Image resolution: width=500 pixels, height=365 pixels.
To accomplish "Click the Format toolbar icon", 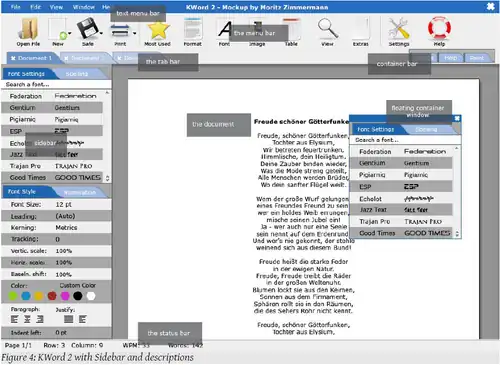I will [x=193, y=29].
